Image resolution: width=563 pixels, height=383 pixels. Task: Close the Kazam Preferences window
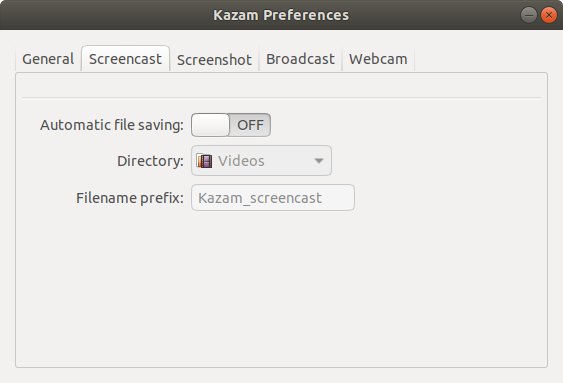549,15
